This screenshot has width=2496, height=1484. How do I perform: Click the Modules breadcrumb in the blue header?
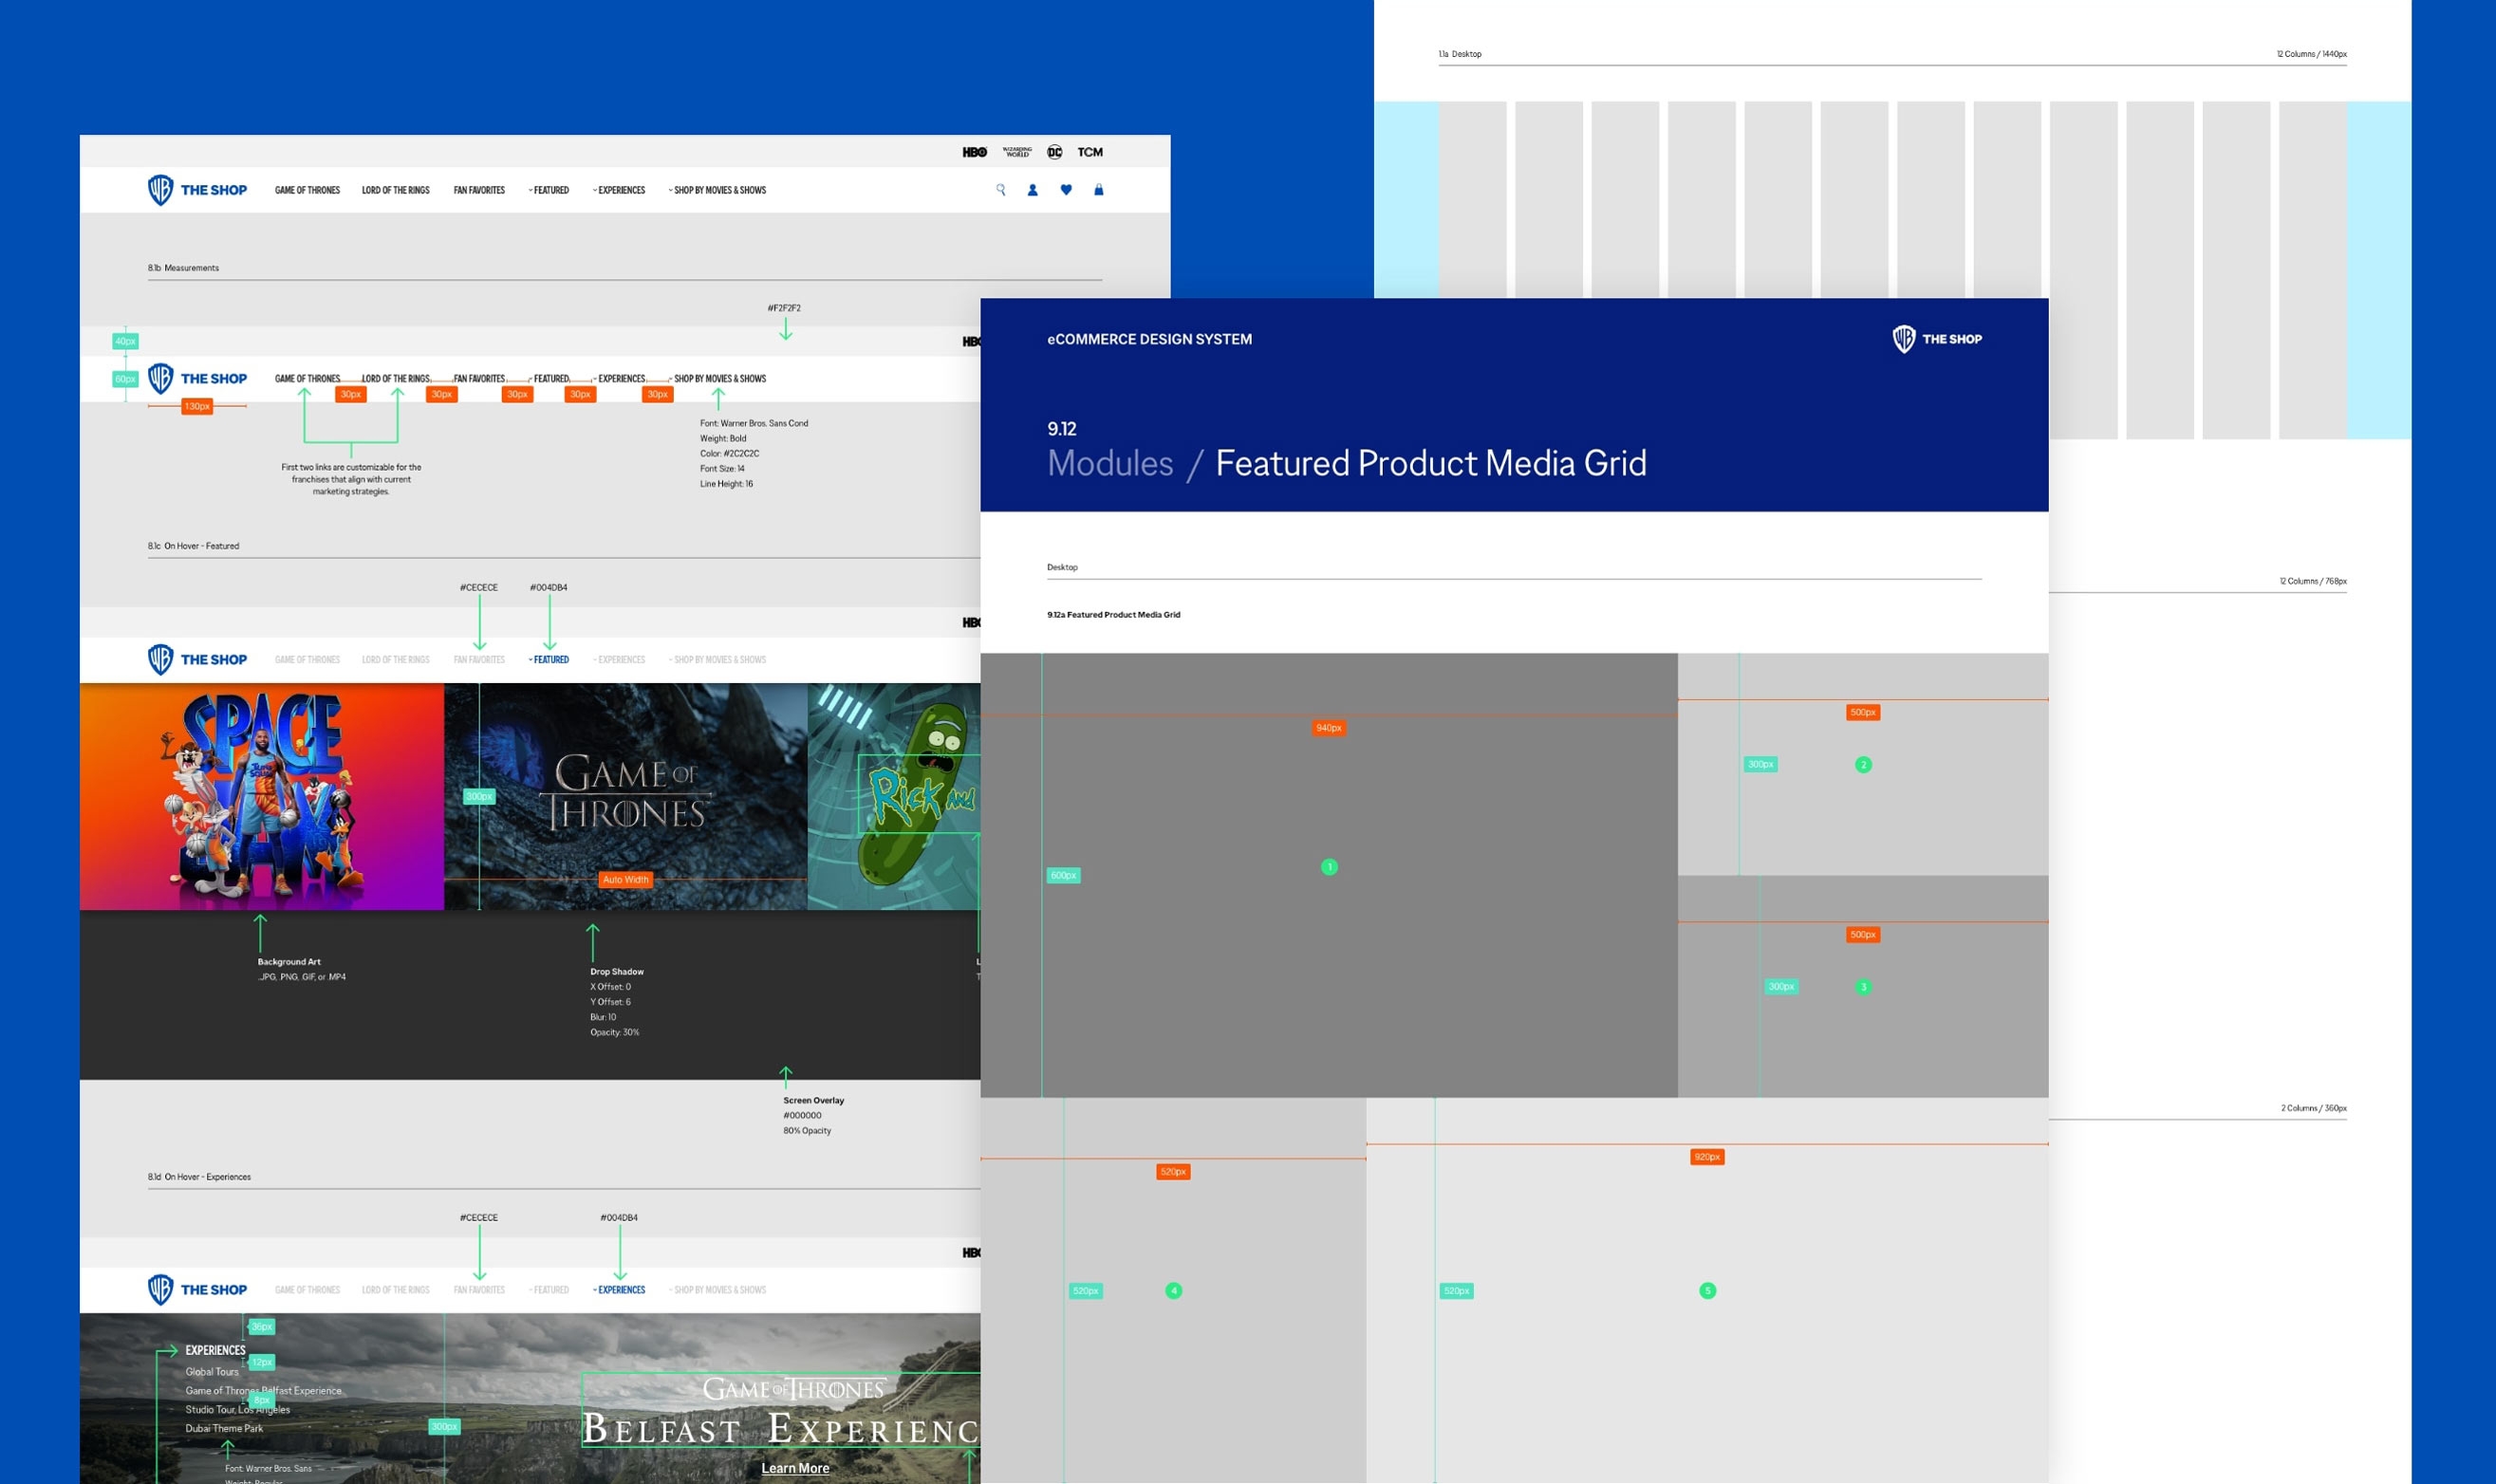[1110, 463]
